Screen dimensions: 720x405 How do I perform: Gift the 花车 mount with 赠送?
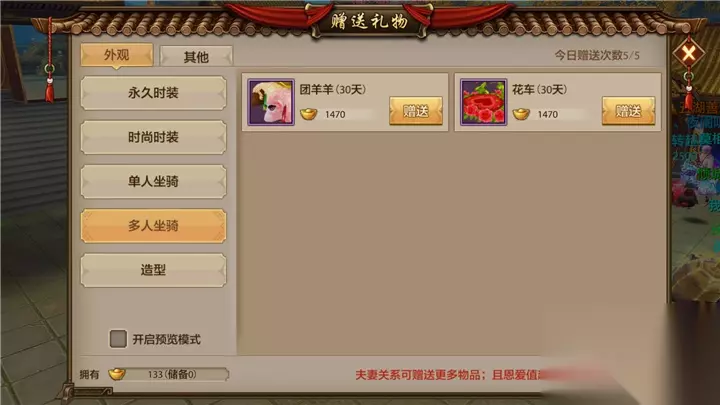[x=629, y=111]
